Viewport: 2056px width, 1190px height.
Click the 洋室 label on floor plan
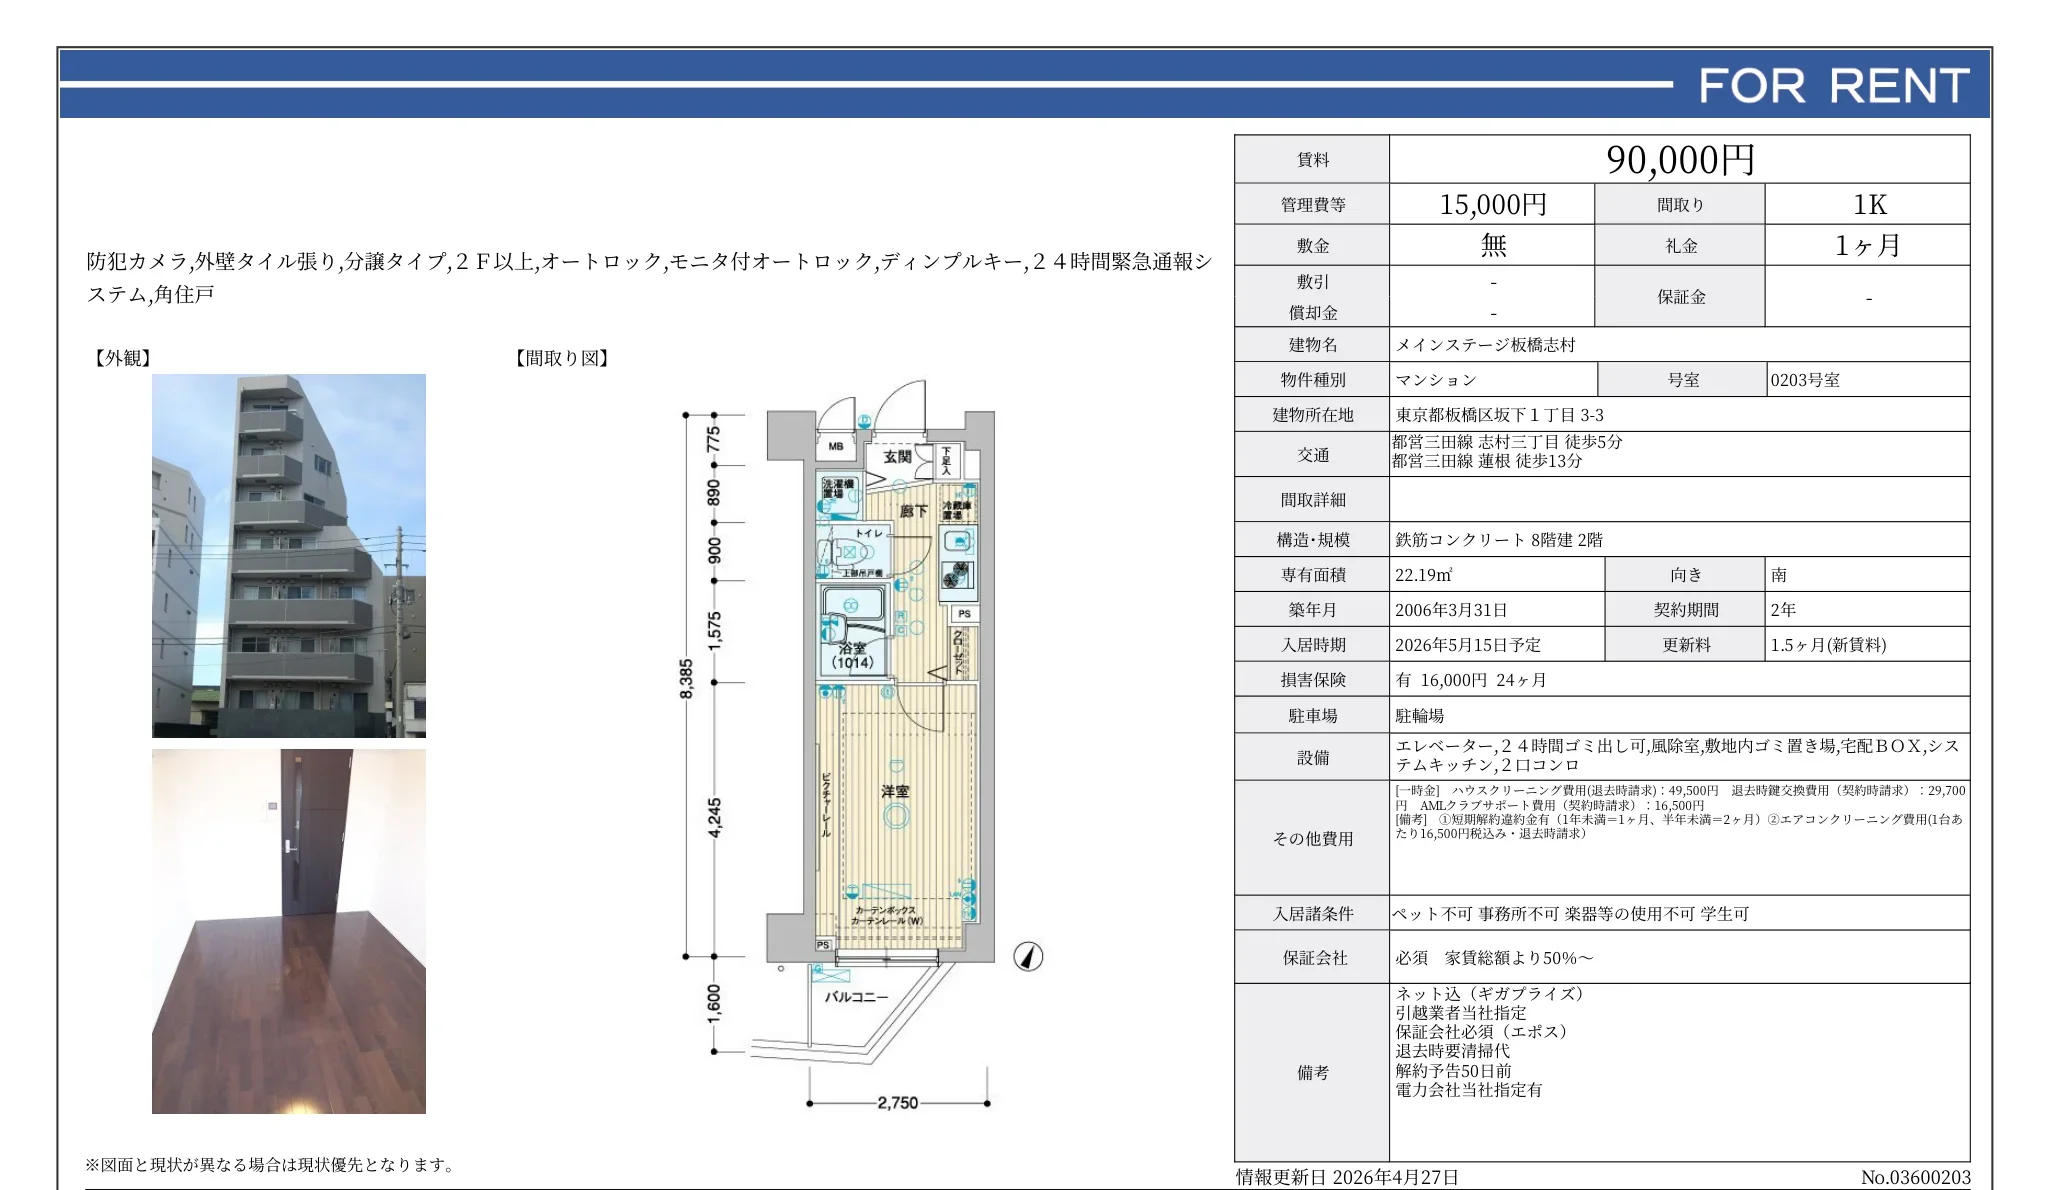click(895, 791)
